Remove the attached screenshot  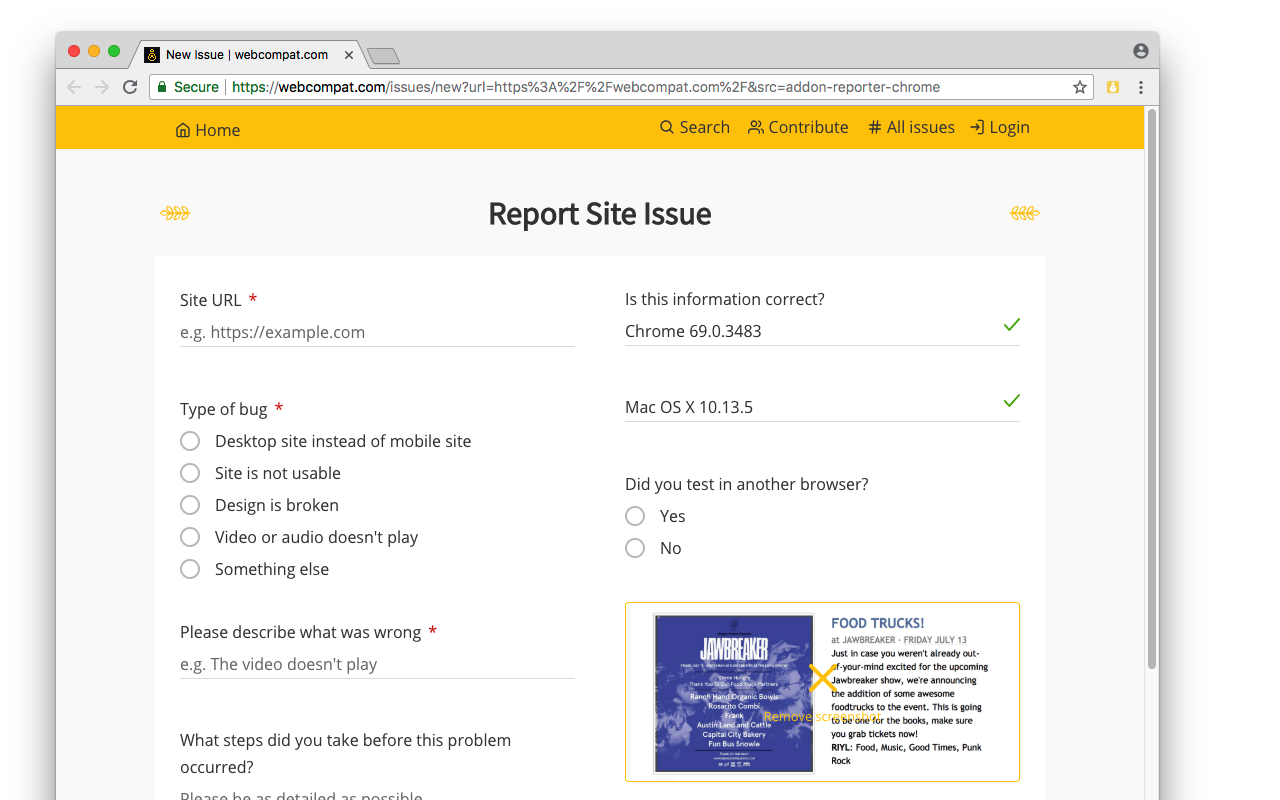pos(822,678)
